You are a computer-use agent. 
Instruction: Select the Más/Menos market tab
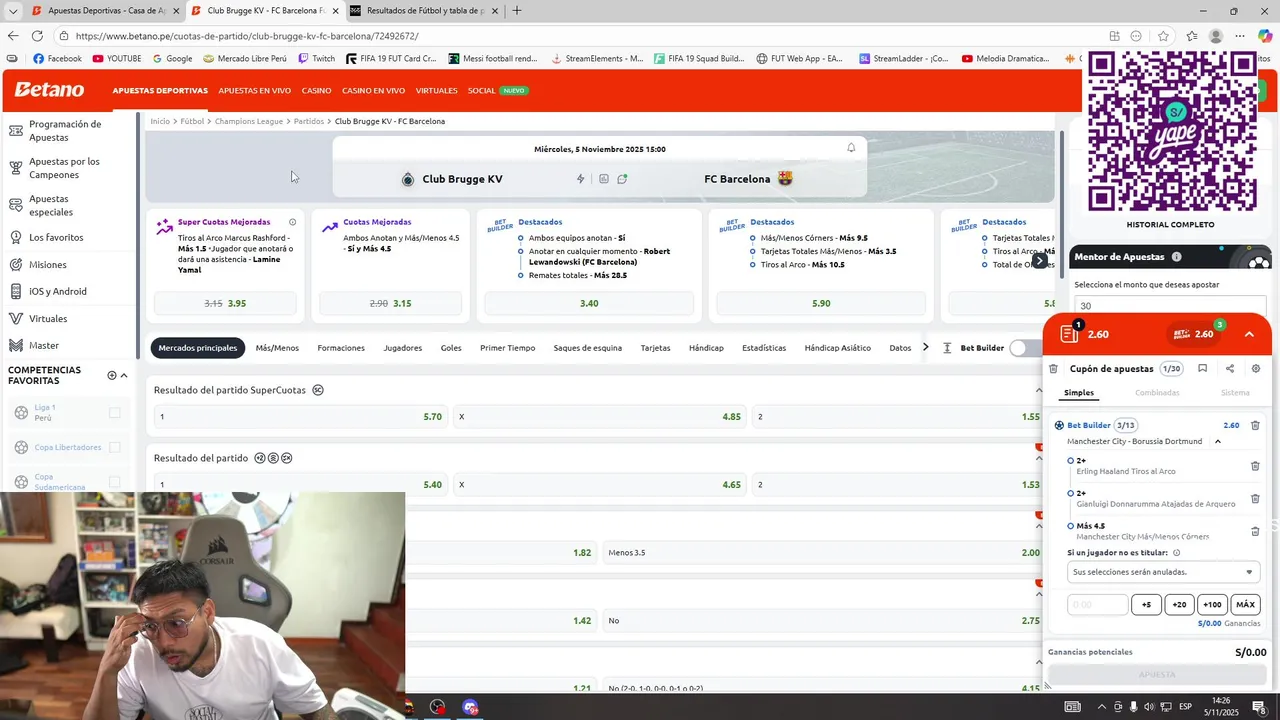click(277, 348)
